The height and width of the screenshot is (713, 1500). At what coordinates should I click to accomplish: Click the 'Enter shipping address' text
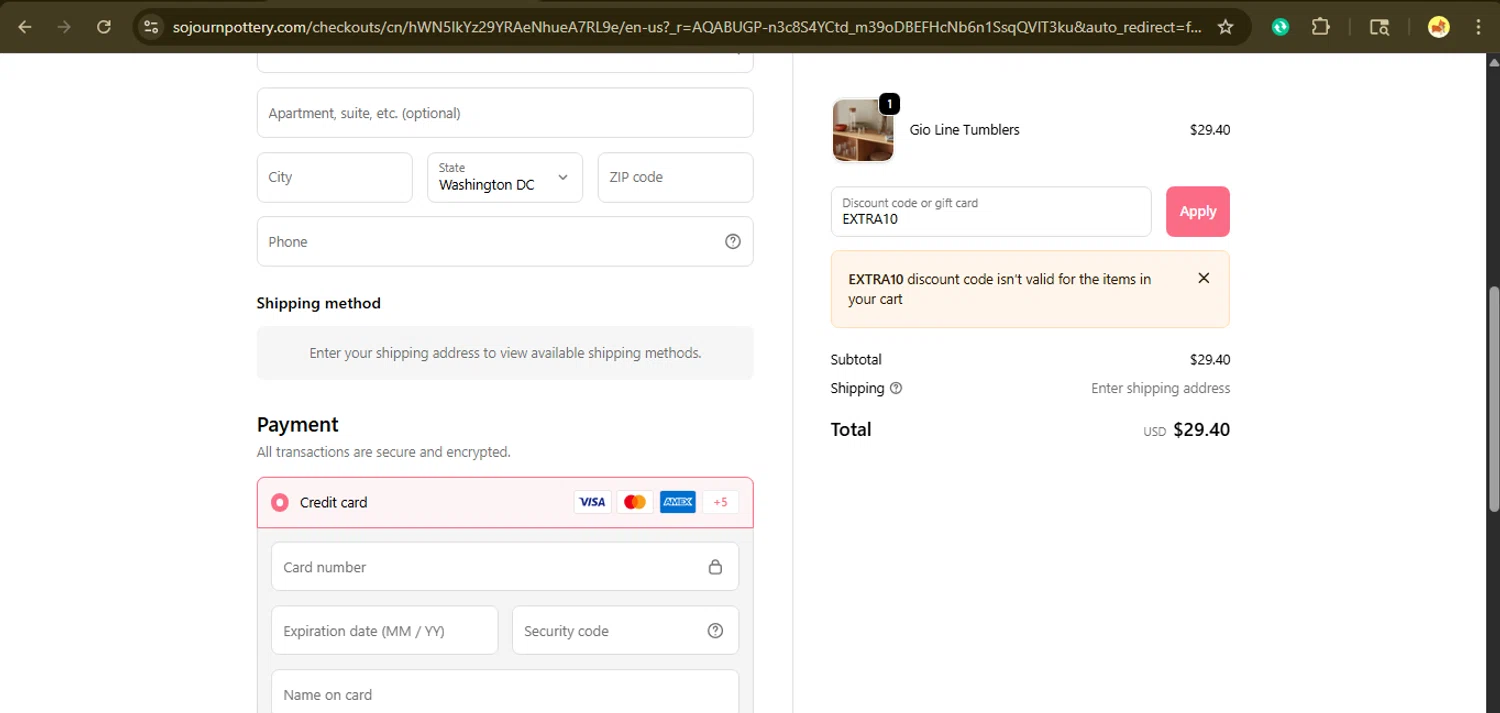1161,388
